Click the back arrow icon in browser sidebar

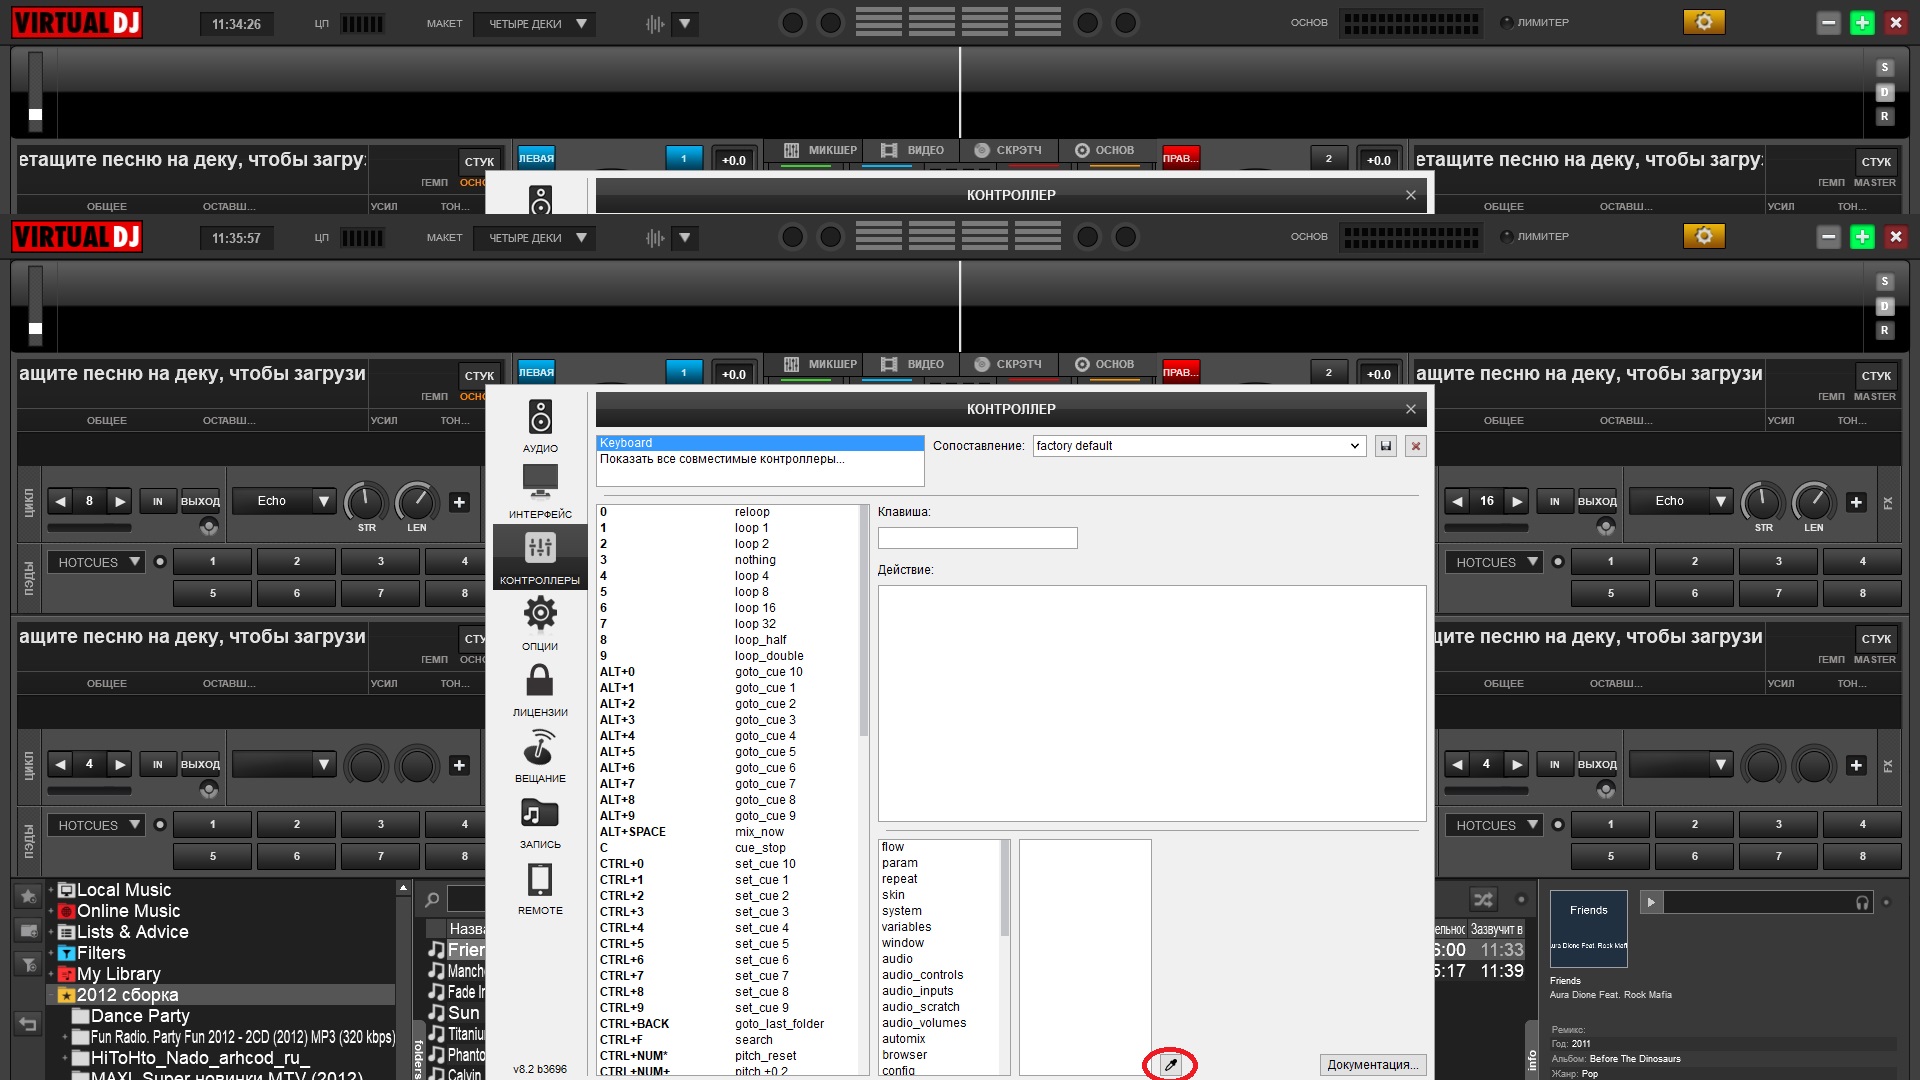tap(28, 1024)
